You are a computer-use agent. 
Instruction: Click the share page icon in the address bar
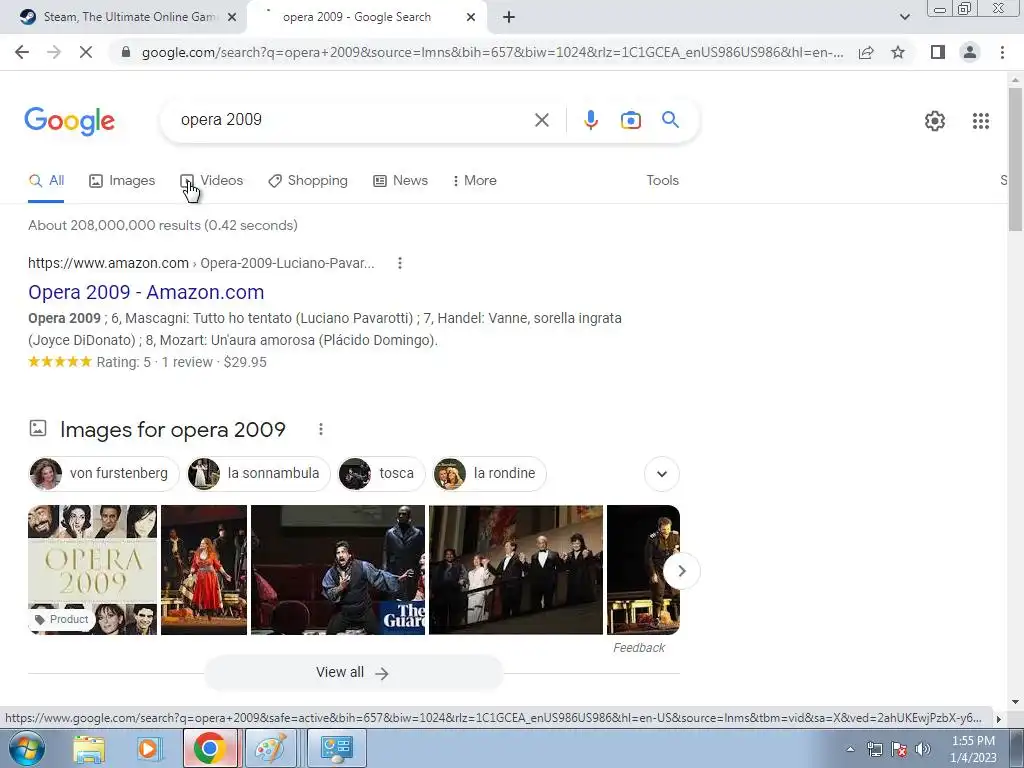point(866,52)
